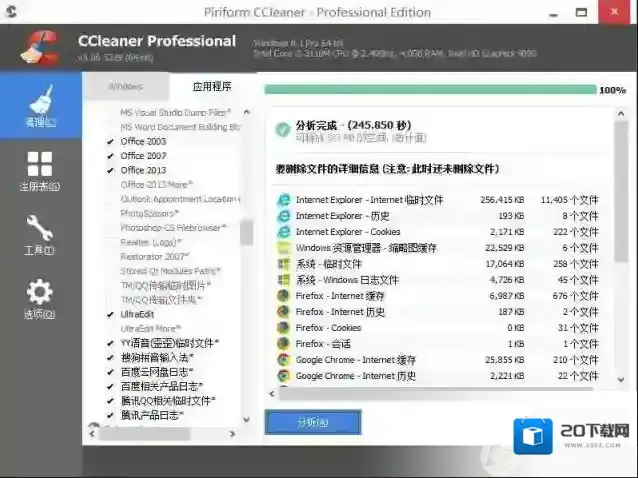Image resolution: width=638 pixels, height=478 pixels.
Task: Click application list scroll up arrow
Action: pyautogui.click(x=247, y=112)
